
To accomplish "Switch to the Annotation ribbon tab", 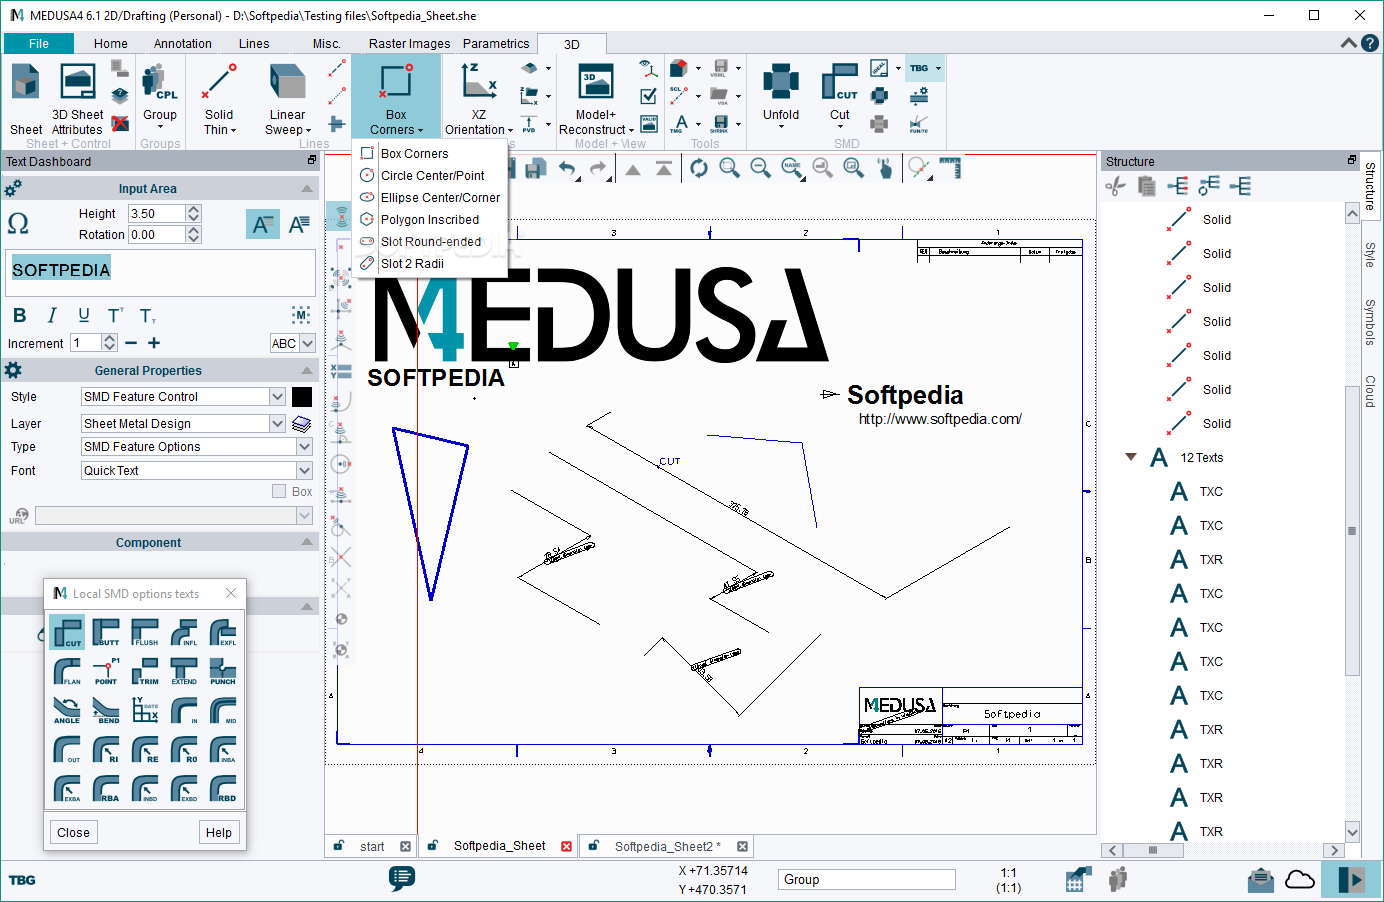I will click(x=183, y=44).
